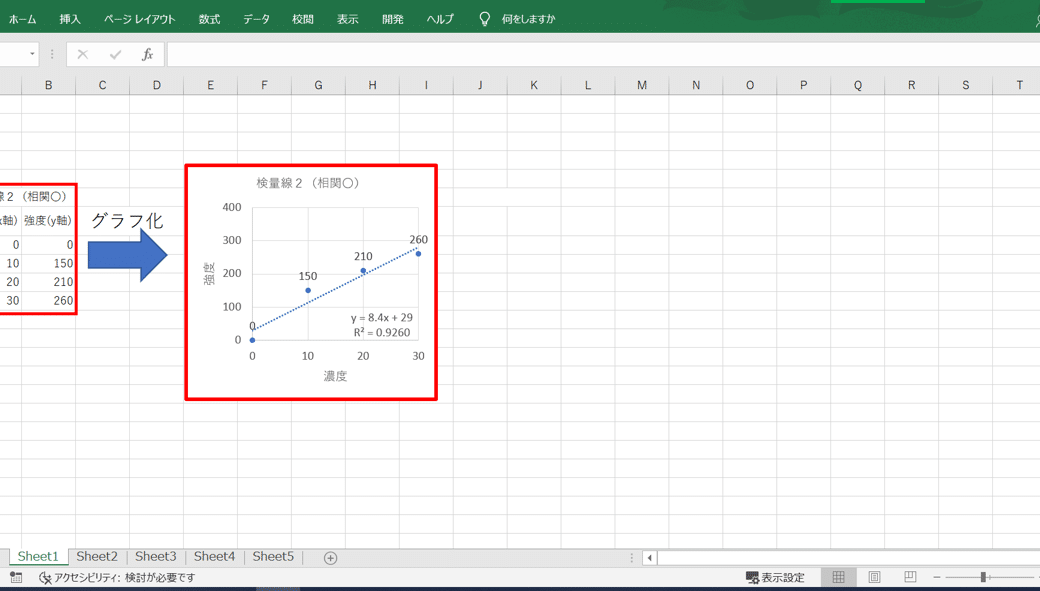Select column G by its header
This screenshot has height=591, width=1040.
point(318,84)
